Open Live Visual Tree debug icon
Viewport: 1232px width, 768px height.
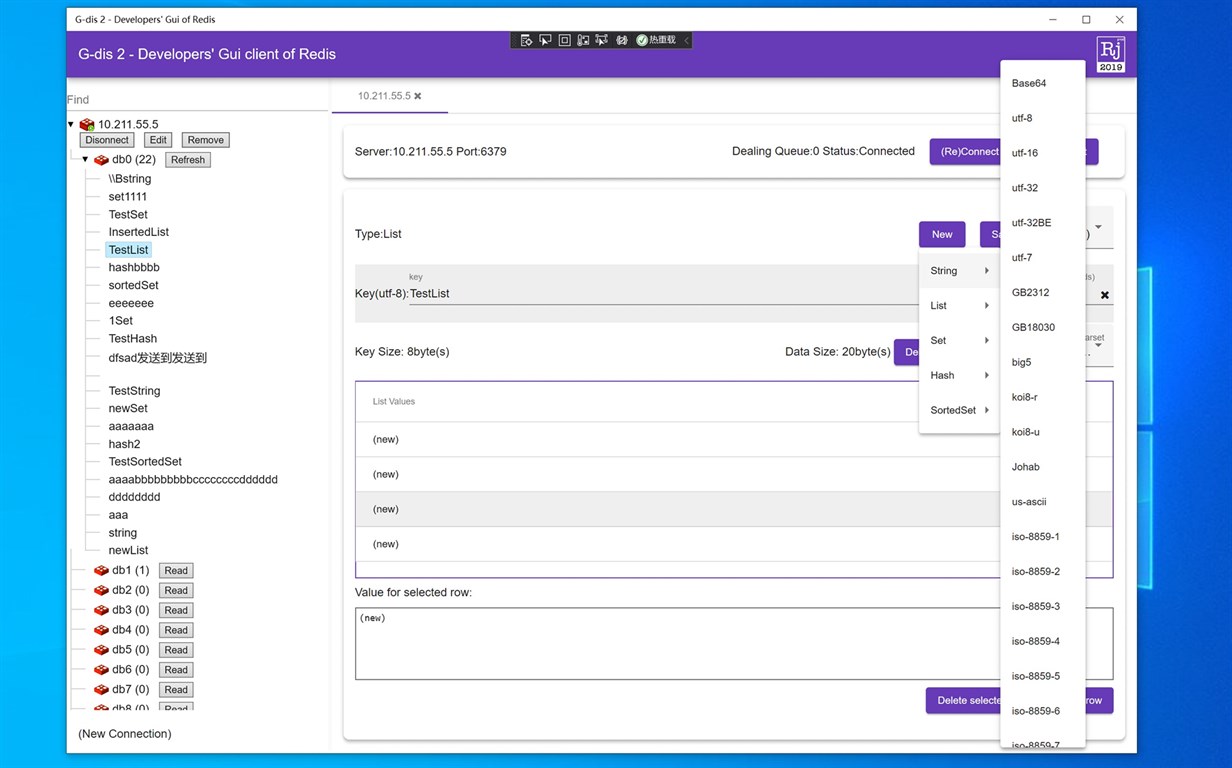tap(526, 40)
